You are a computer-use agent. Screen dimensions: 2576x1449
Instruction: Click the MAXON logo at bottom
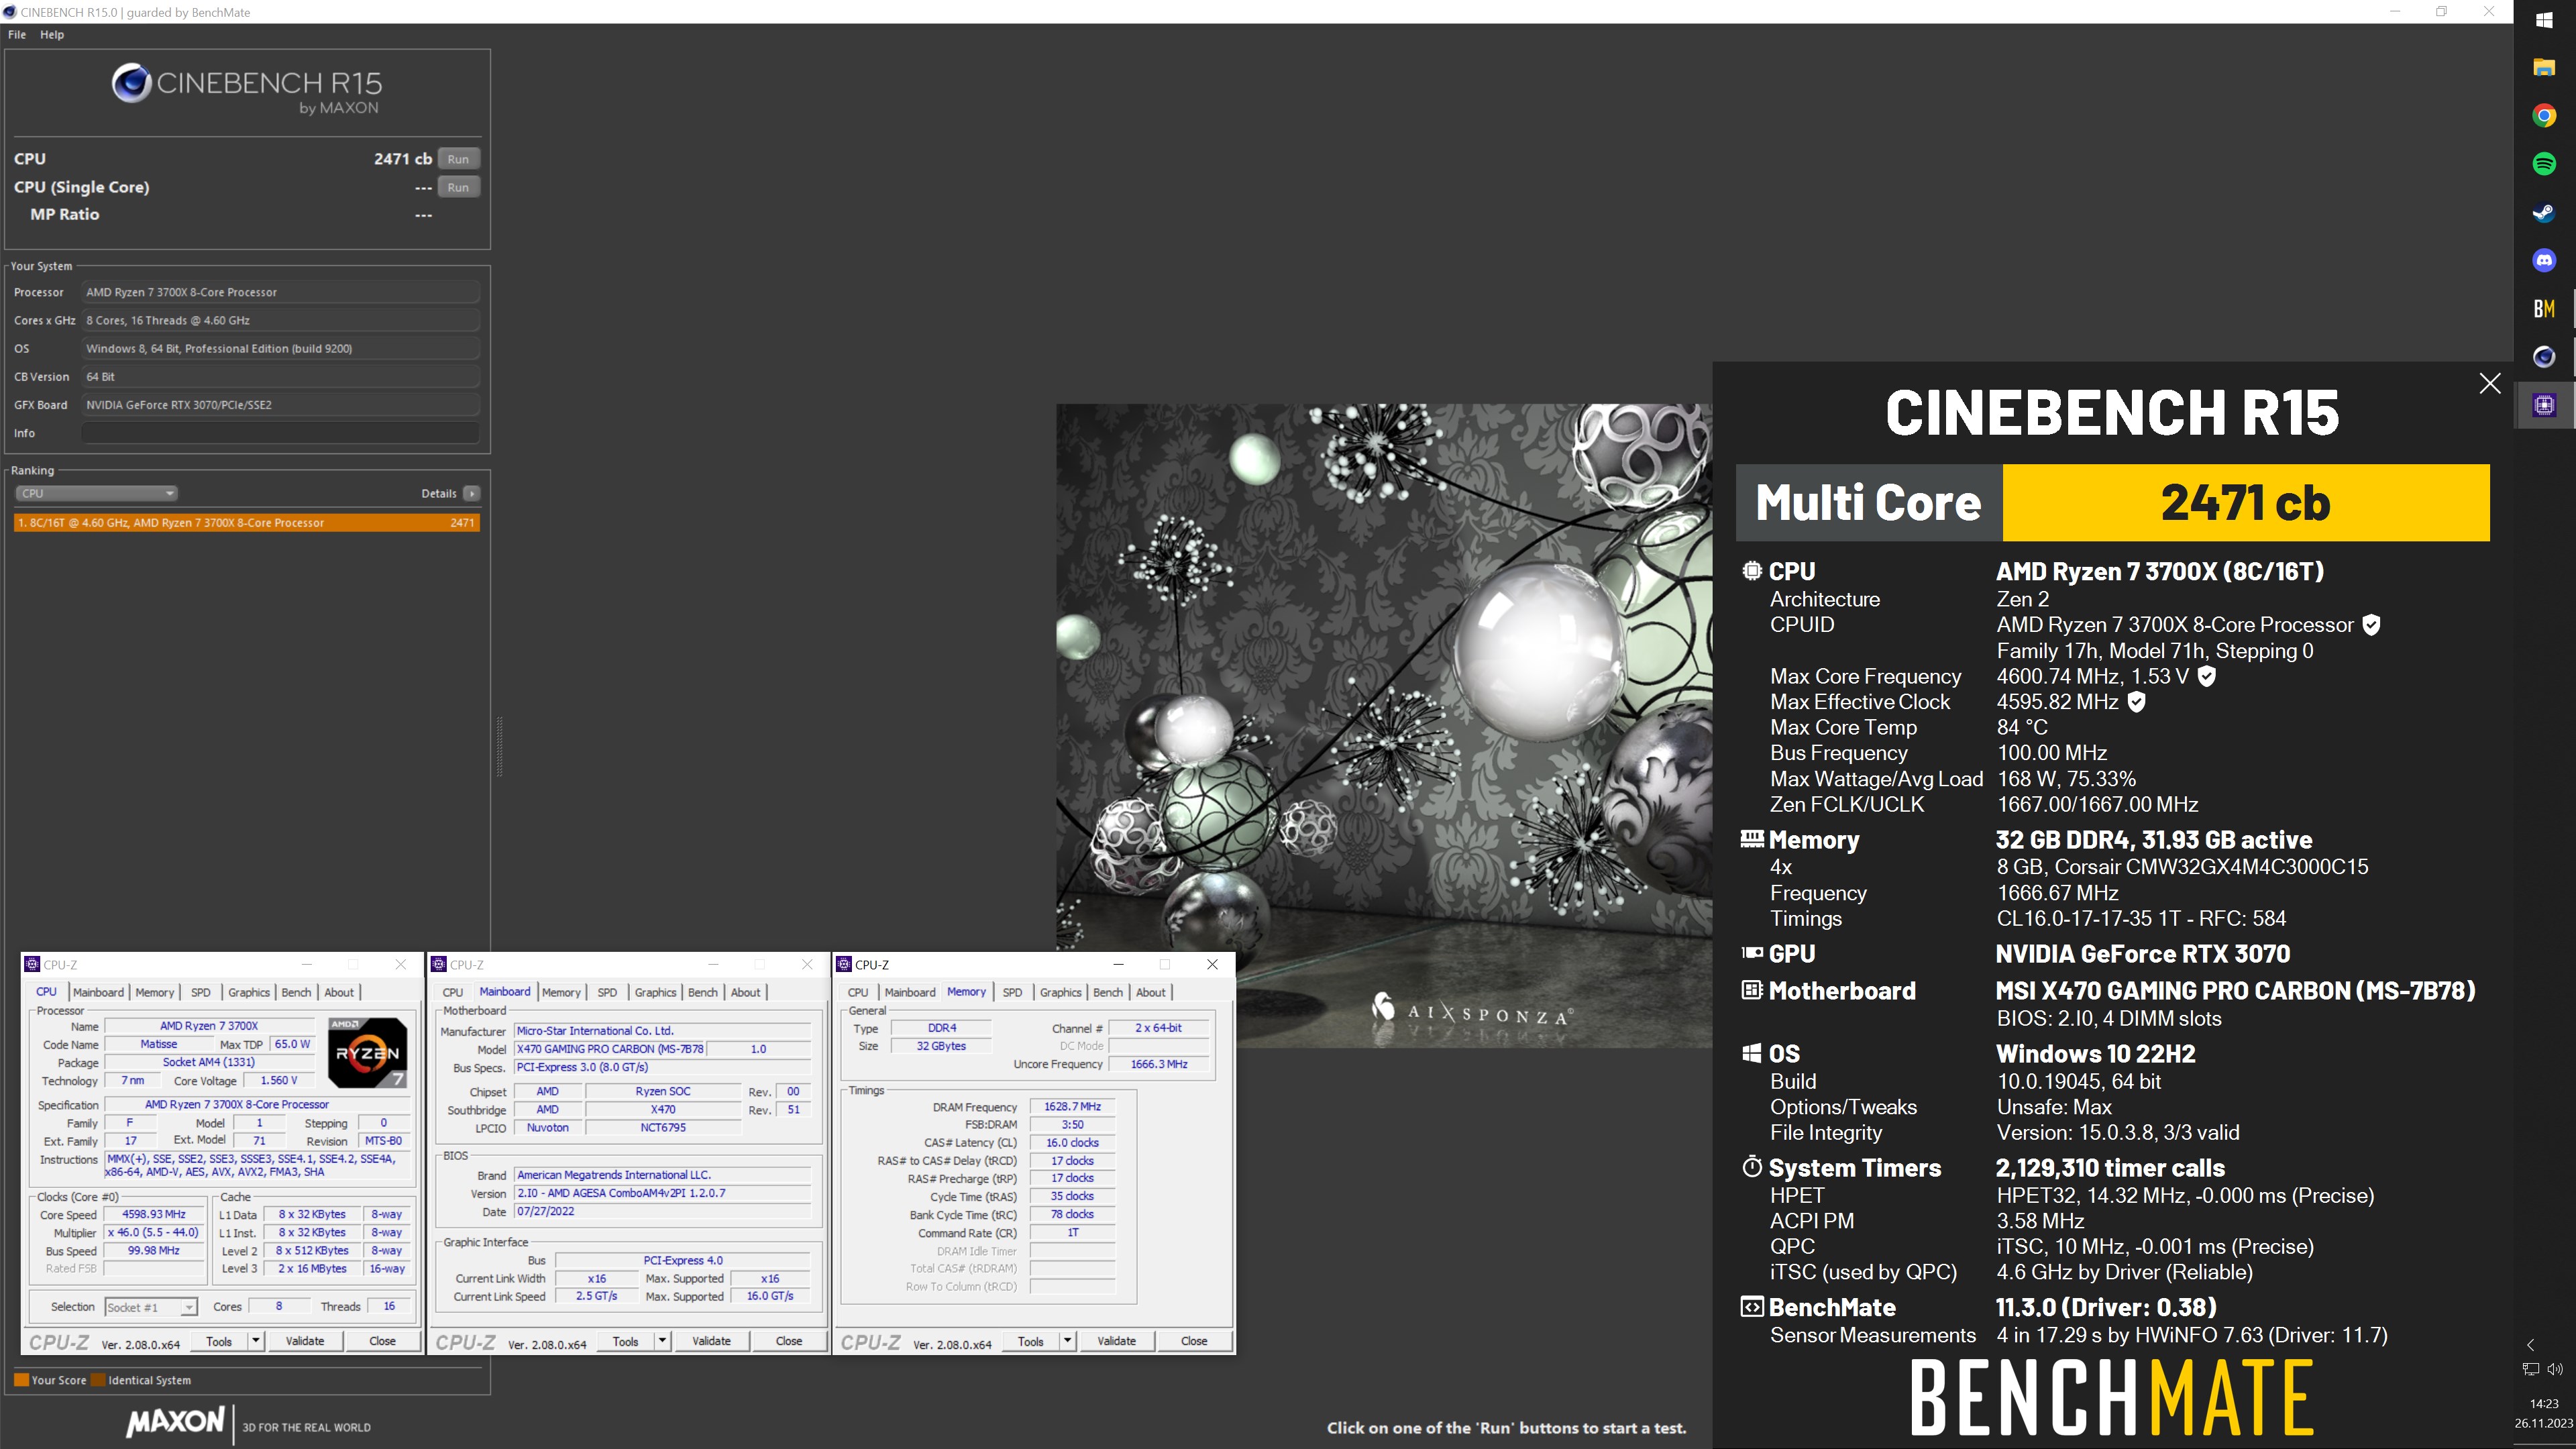pyautogui.click(x=176, y=1422)
